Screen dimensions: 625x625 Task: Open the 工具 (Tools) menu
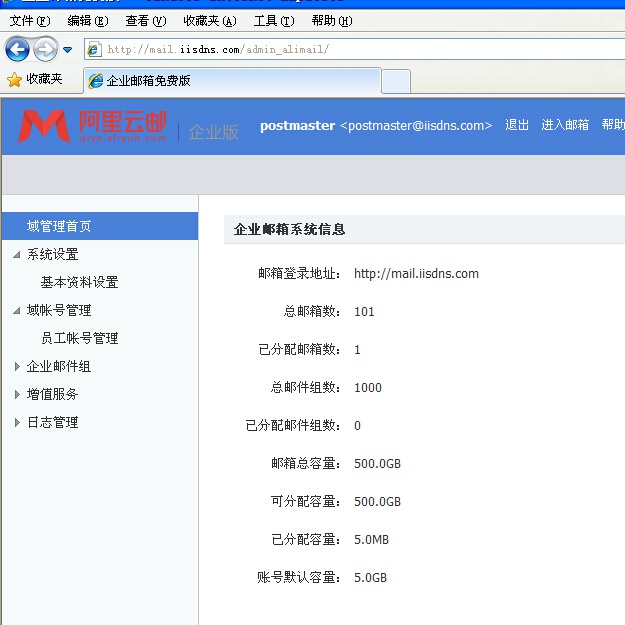pos(273,21)
